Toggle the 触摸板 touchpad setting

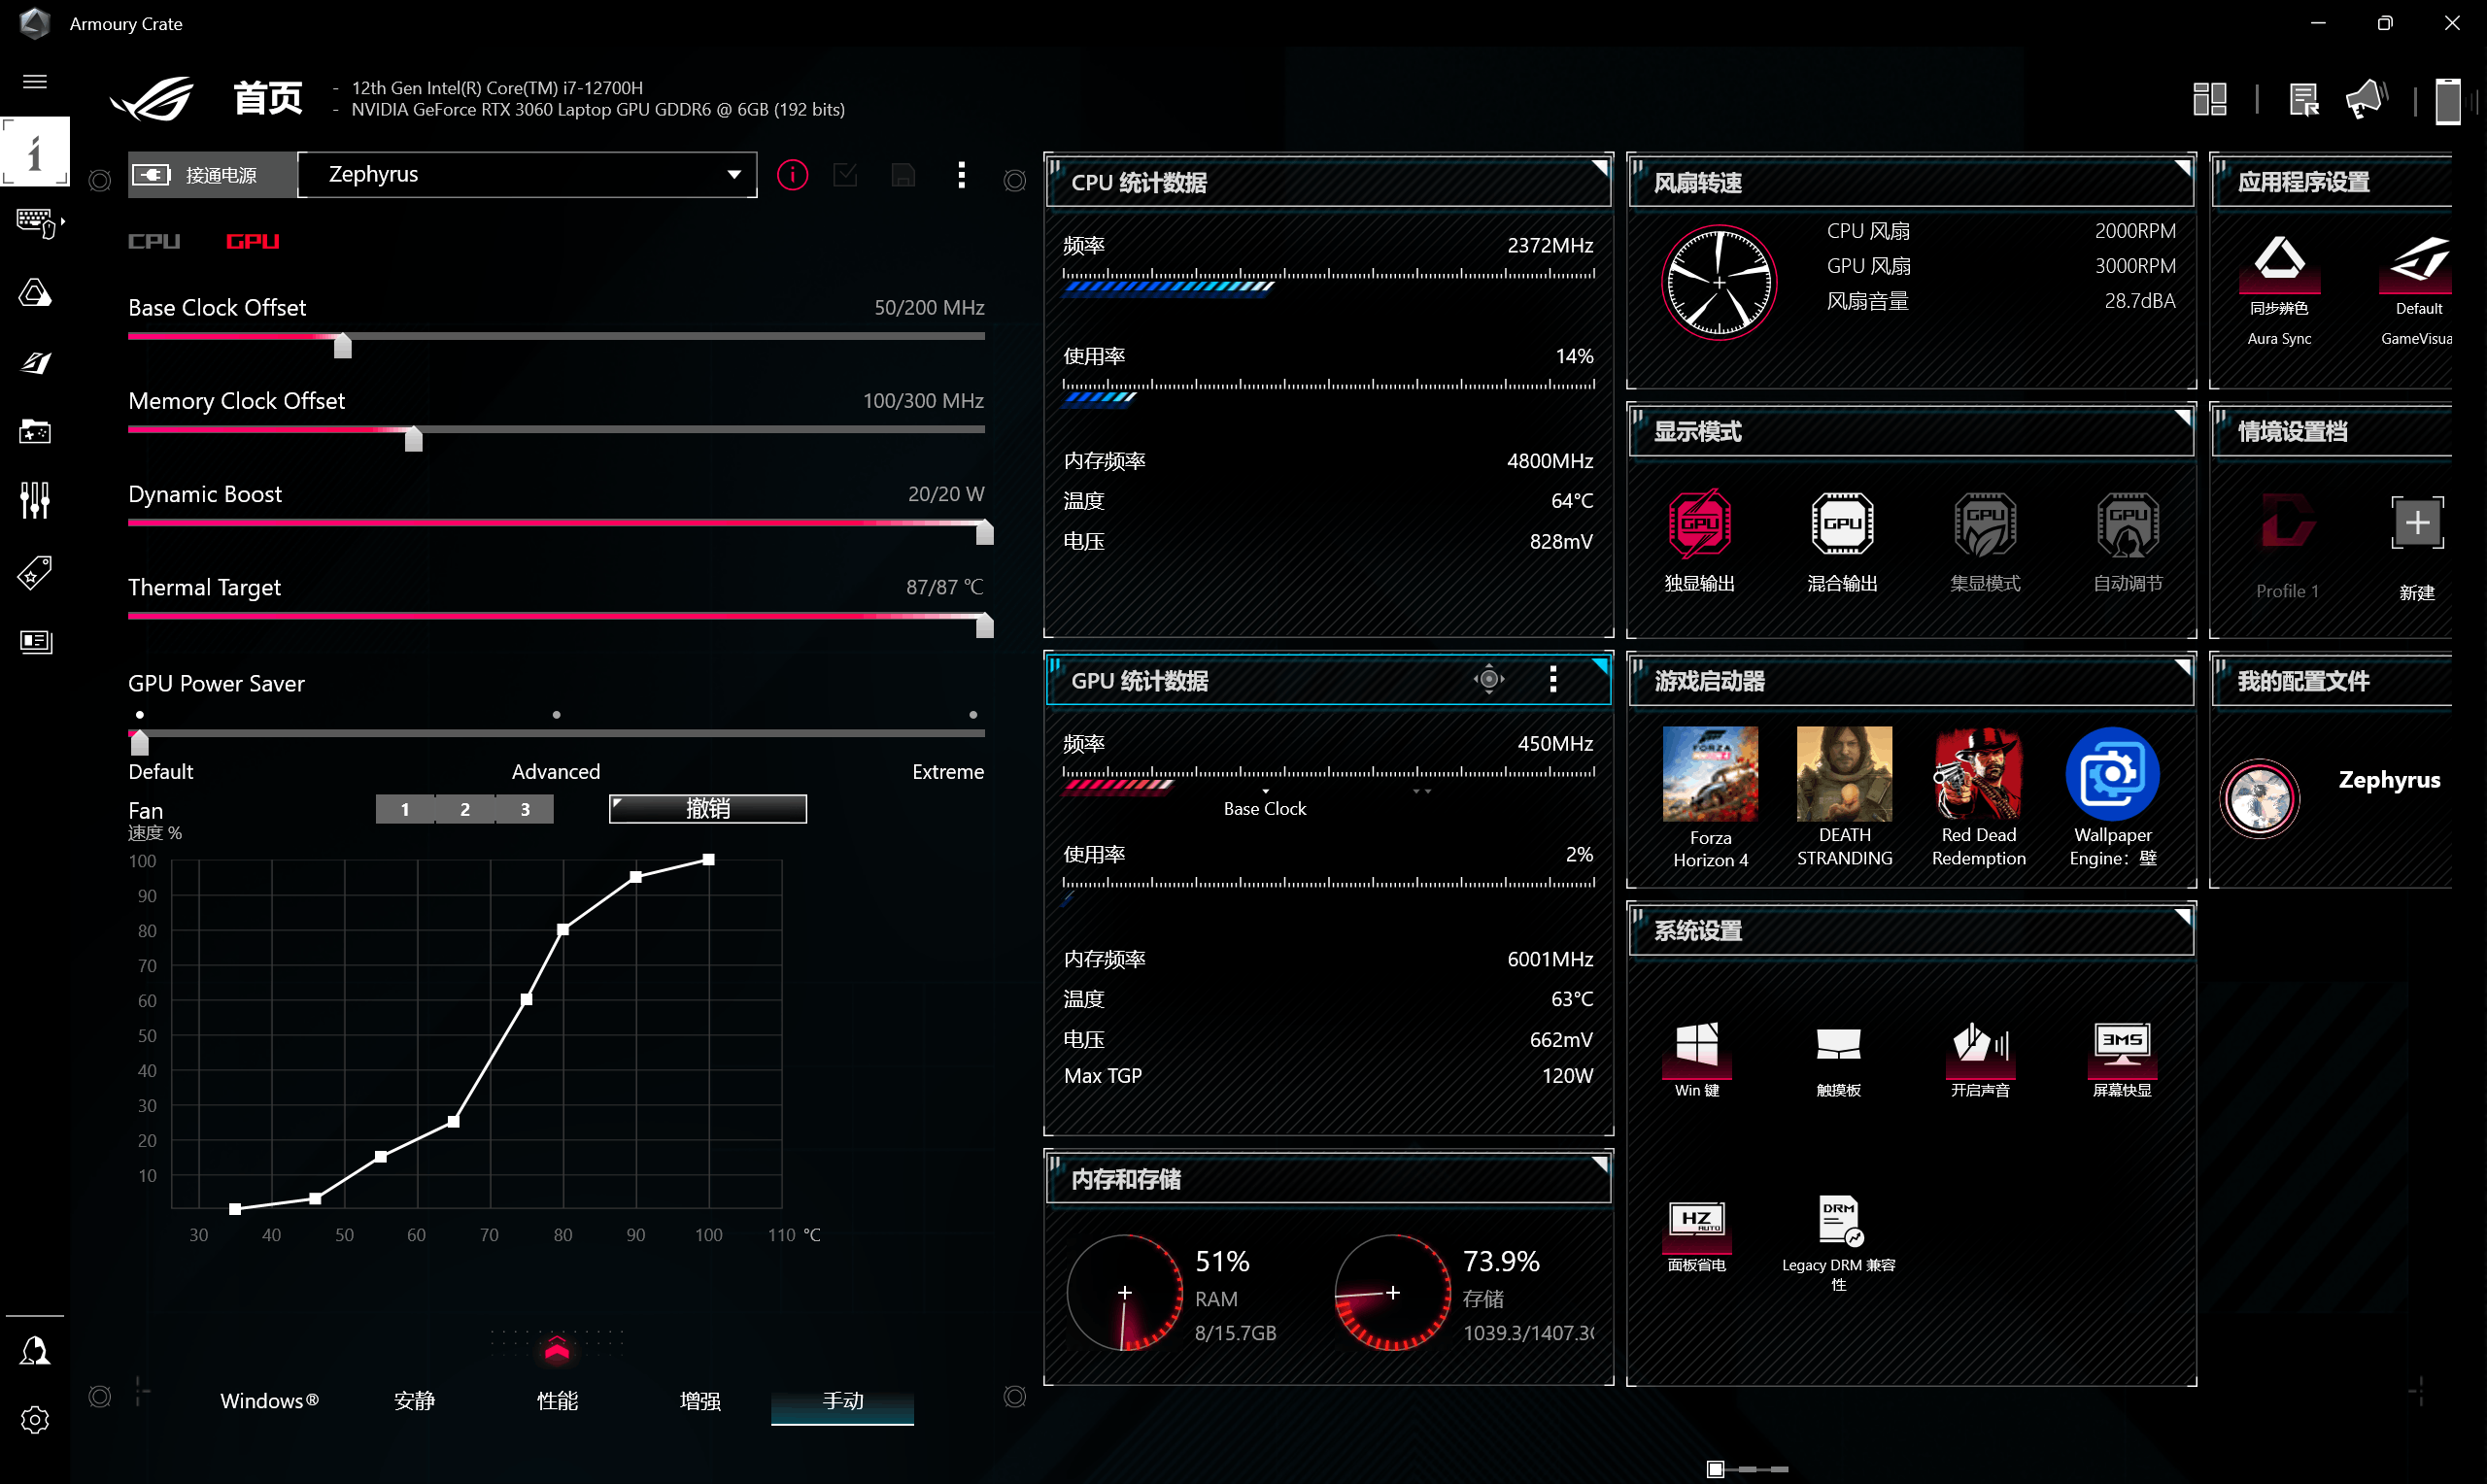coord(1838,1046)
